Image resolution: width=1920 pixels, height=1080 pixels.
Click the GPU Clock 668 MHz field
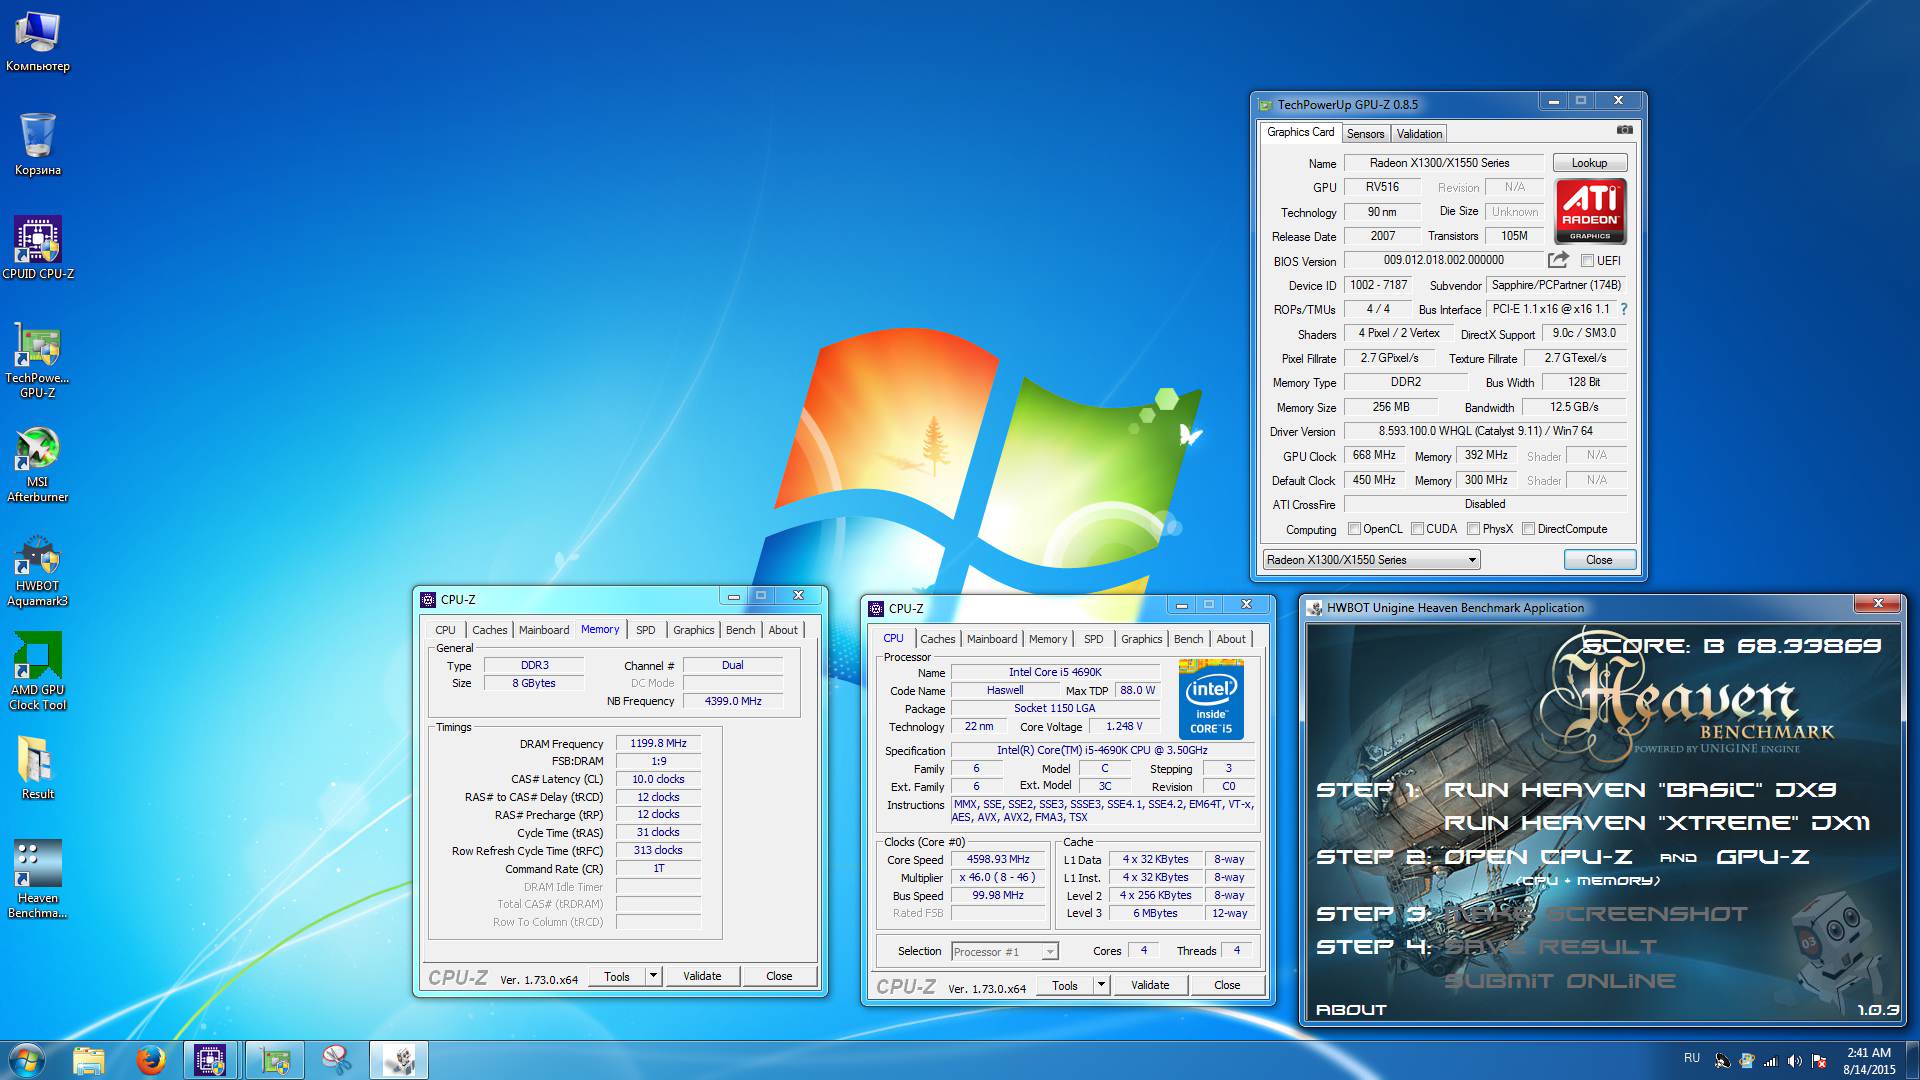click(x=1374, y=455)
